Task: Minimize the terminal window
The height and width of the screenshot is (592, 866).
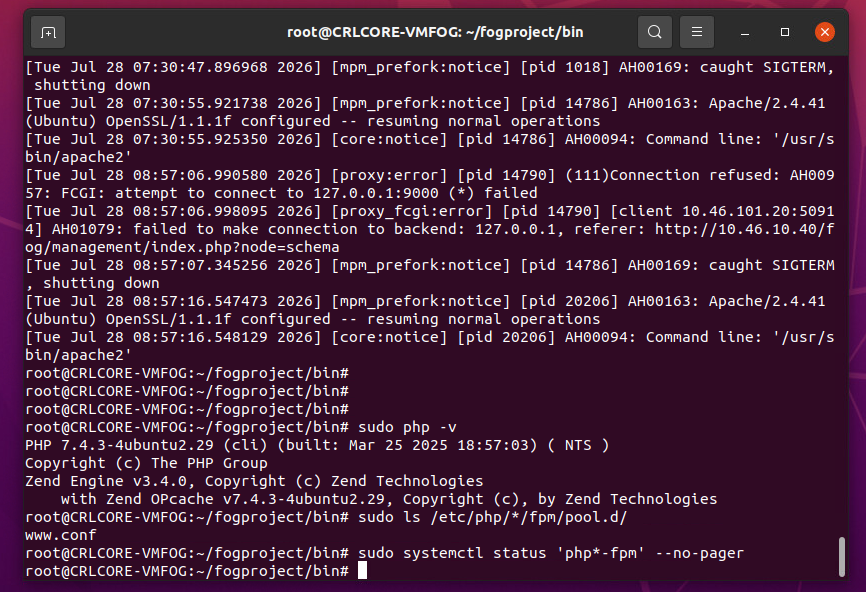Action: 745,33
